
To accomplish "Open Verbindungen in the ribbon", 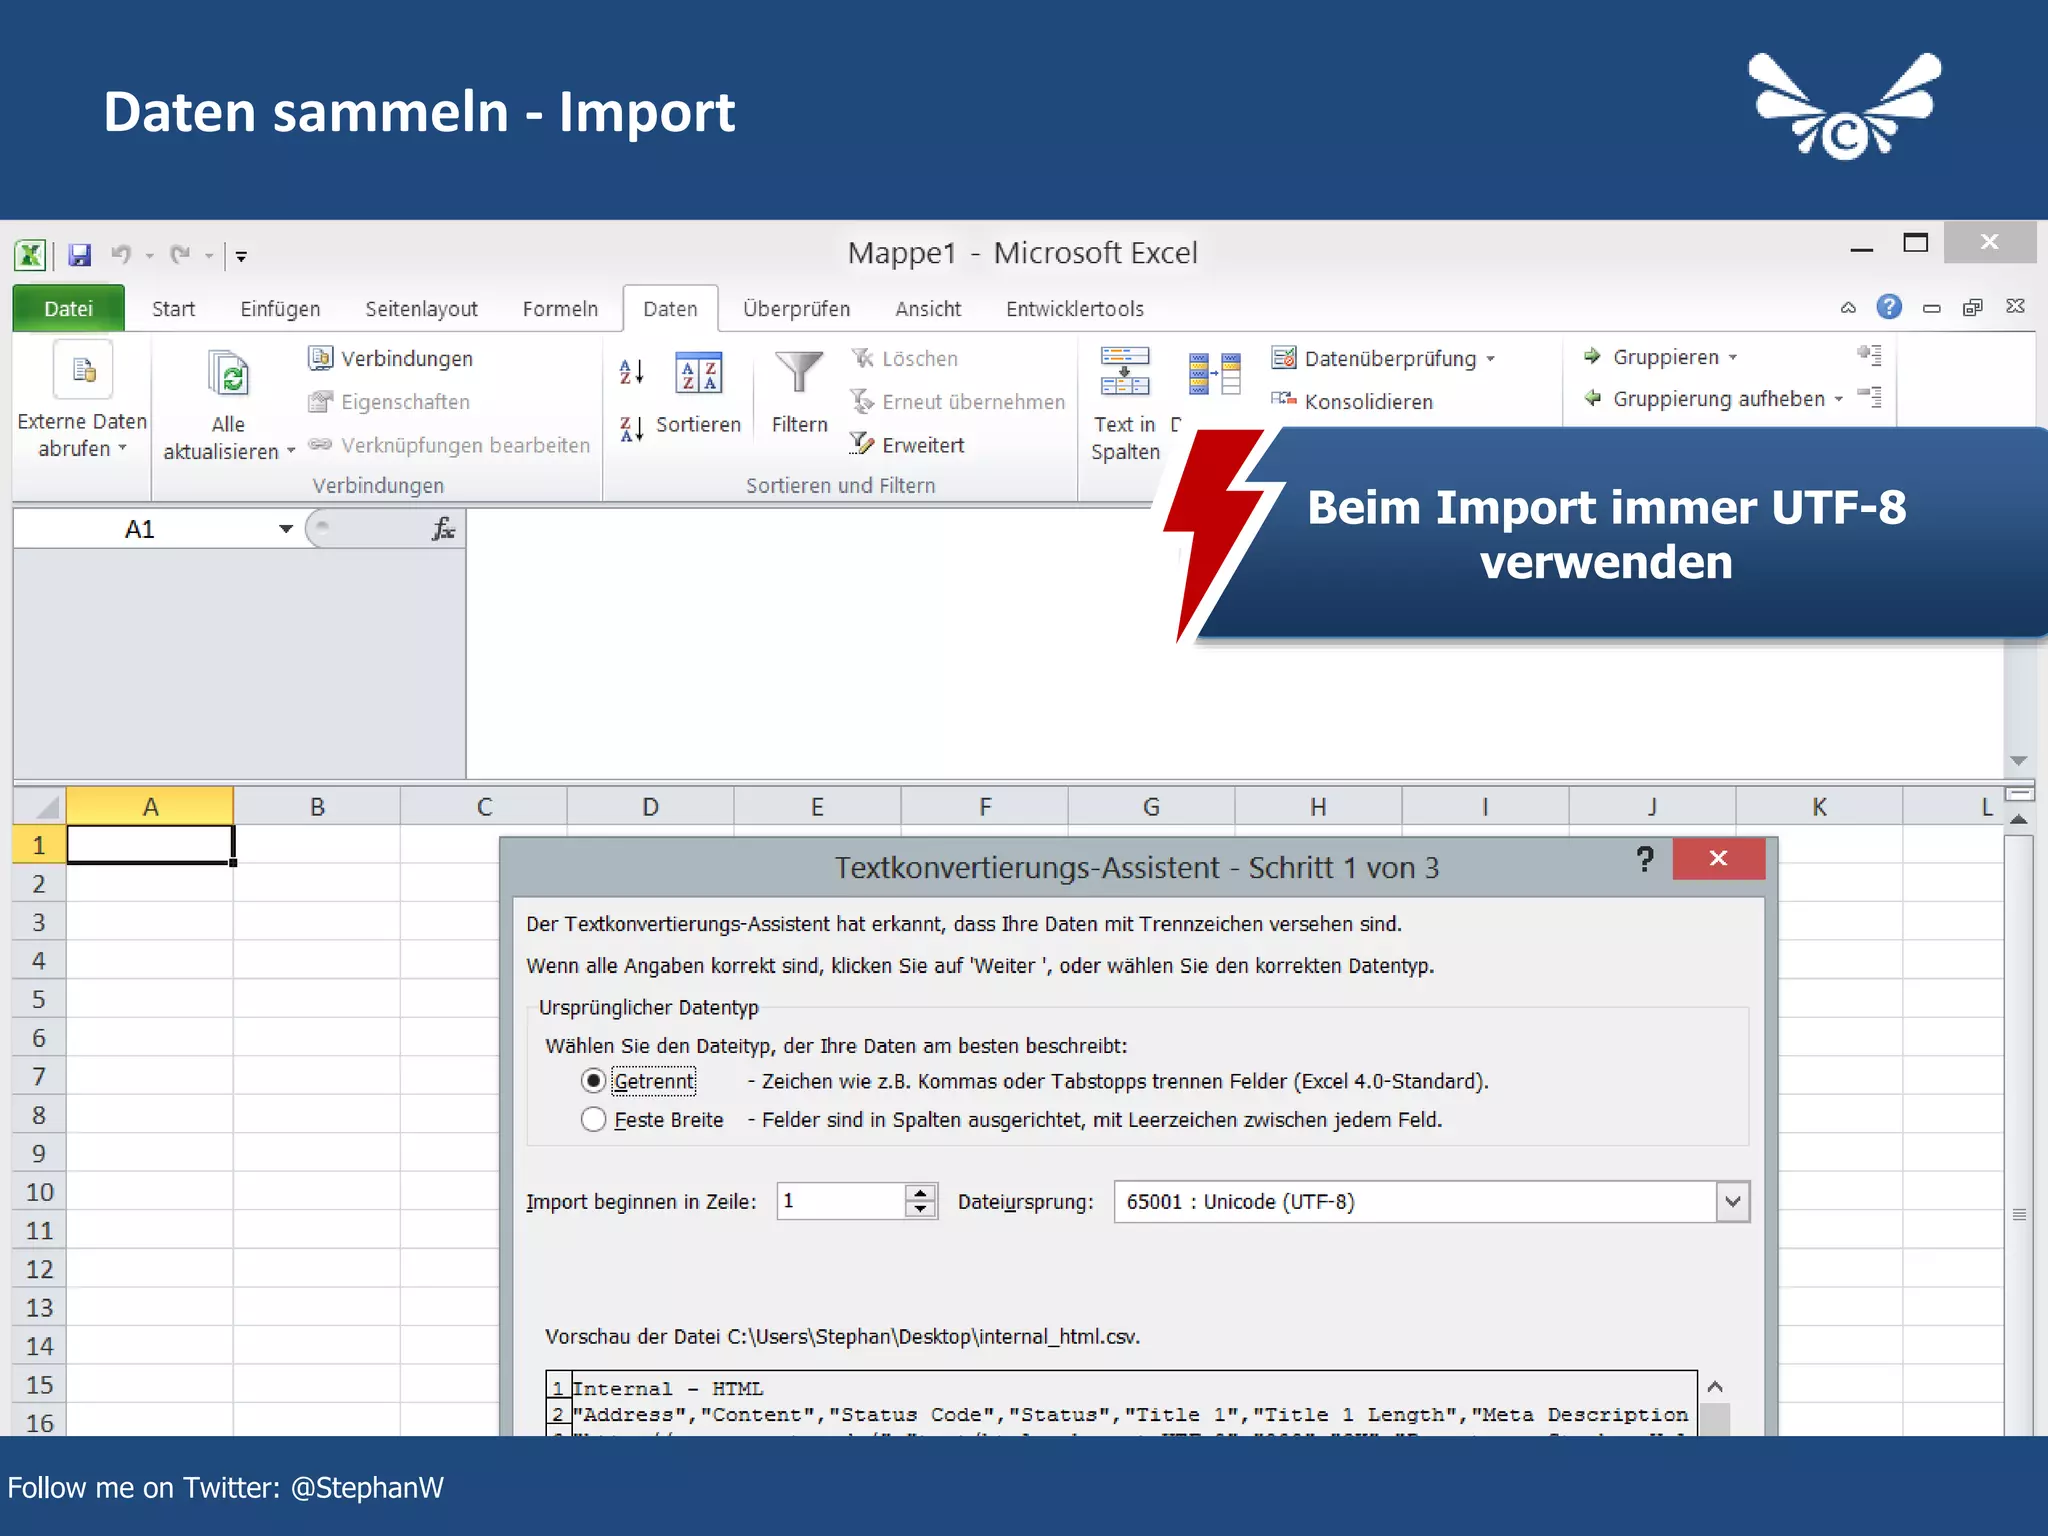I will coord(391,358).
